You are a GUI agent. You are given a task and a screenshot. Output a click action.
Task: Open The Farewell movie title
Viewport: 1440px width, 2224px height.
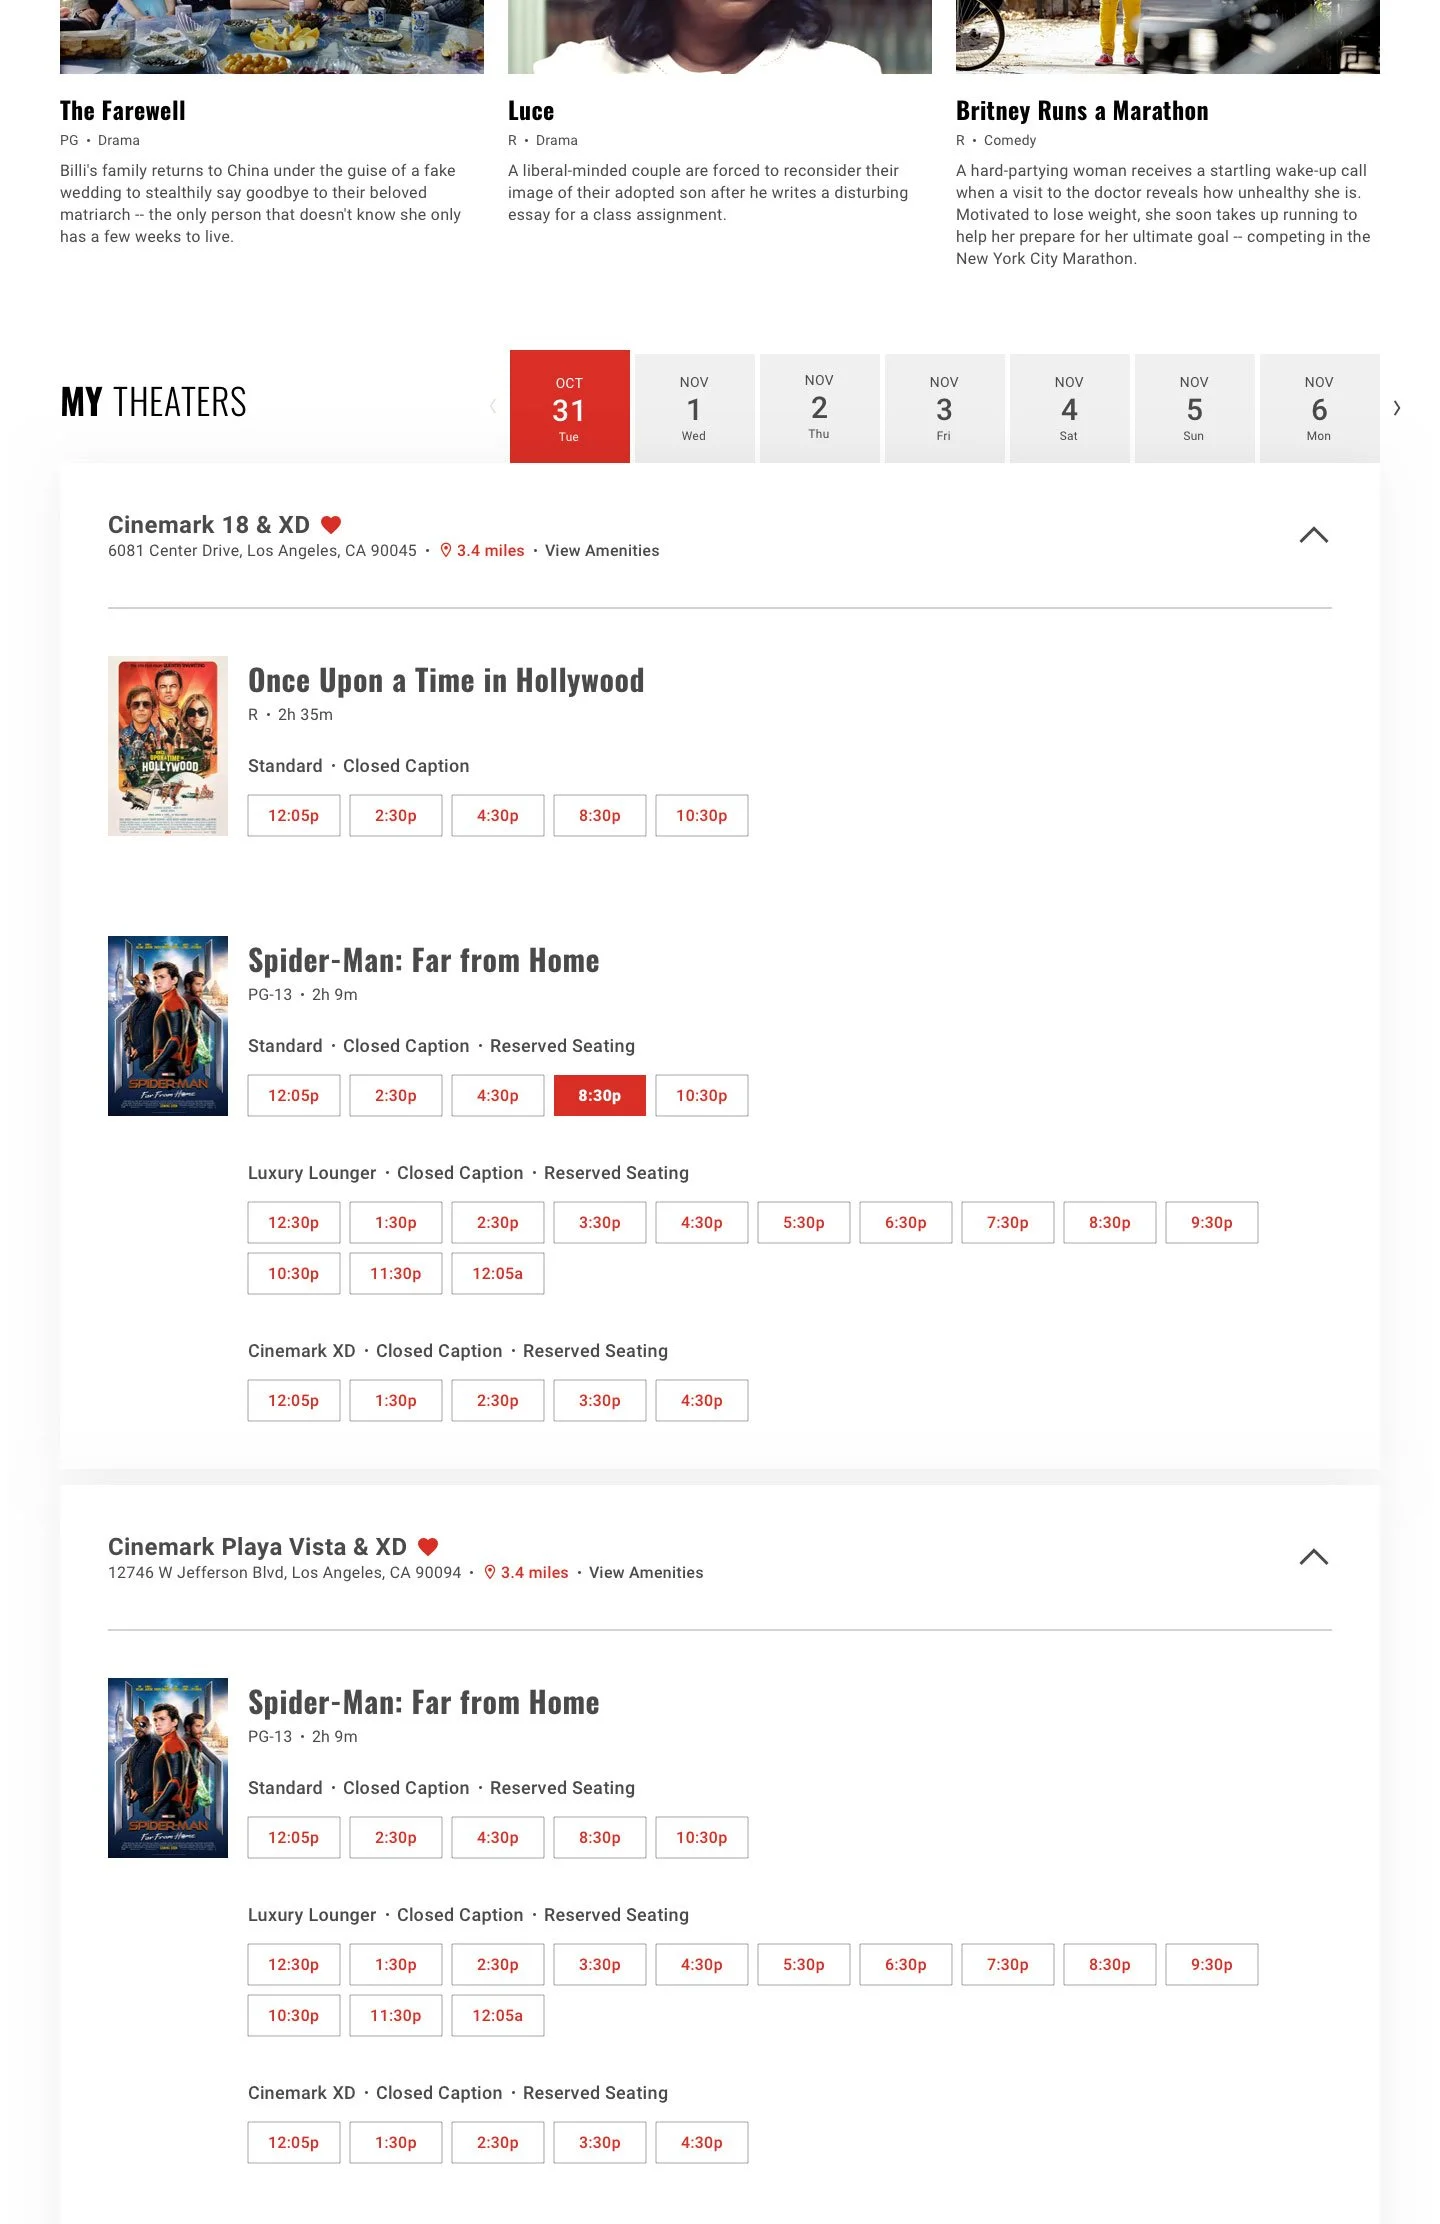123,111
